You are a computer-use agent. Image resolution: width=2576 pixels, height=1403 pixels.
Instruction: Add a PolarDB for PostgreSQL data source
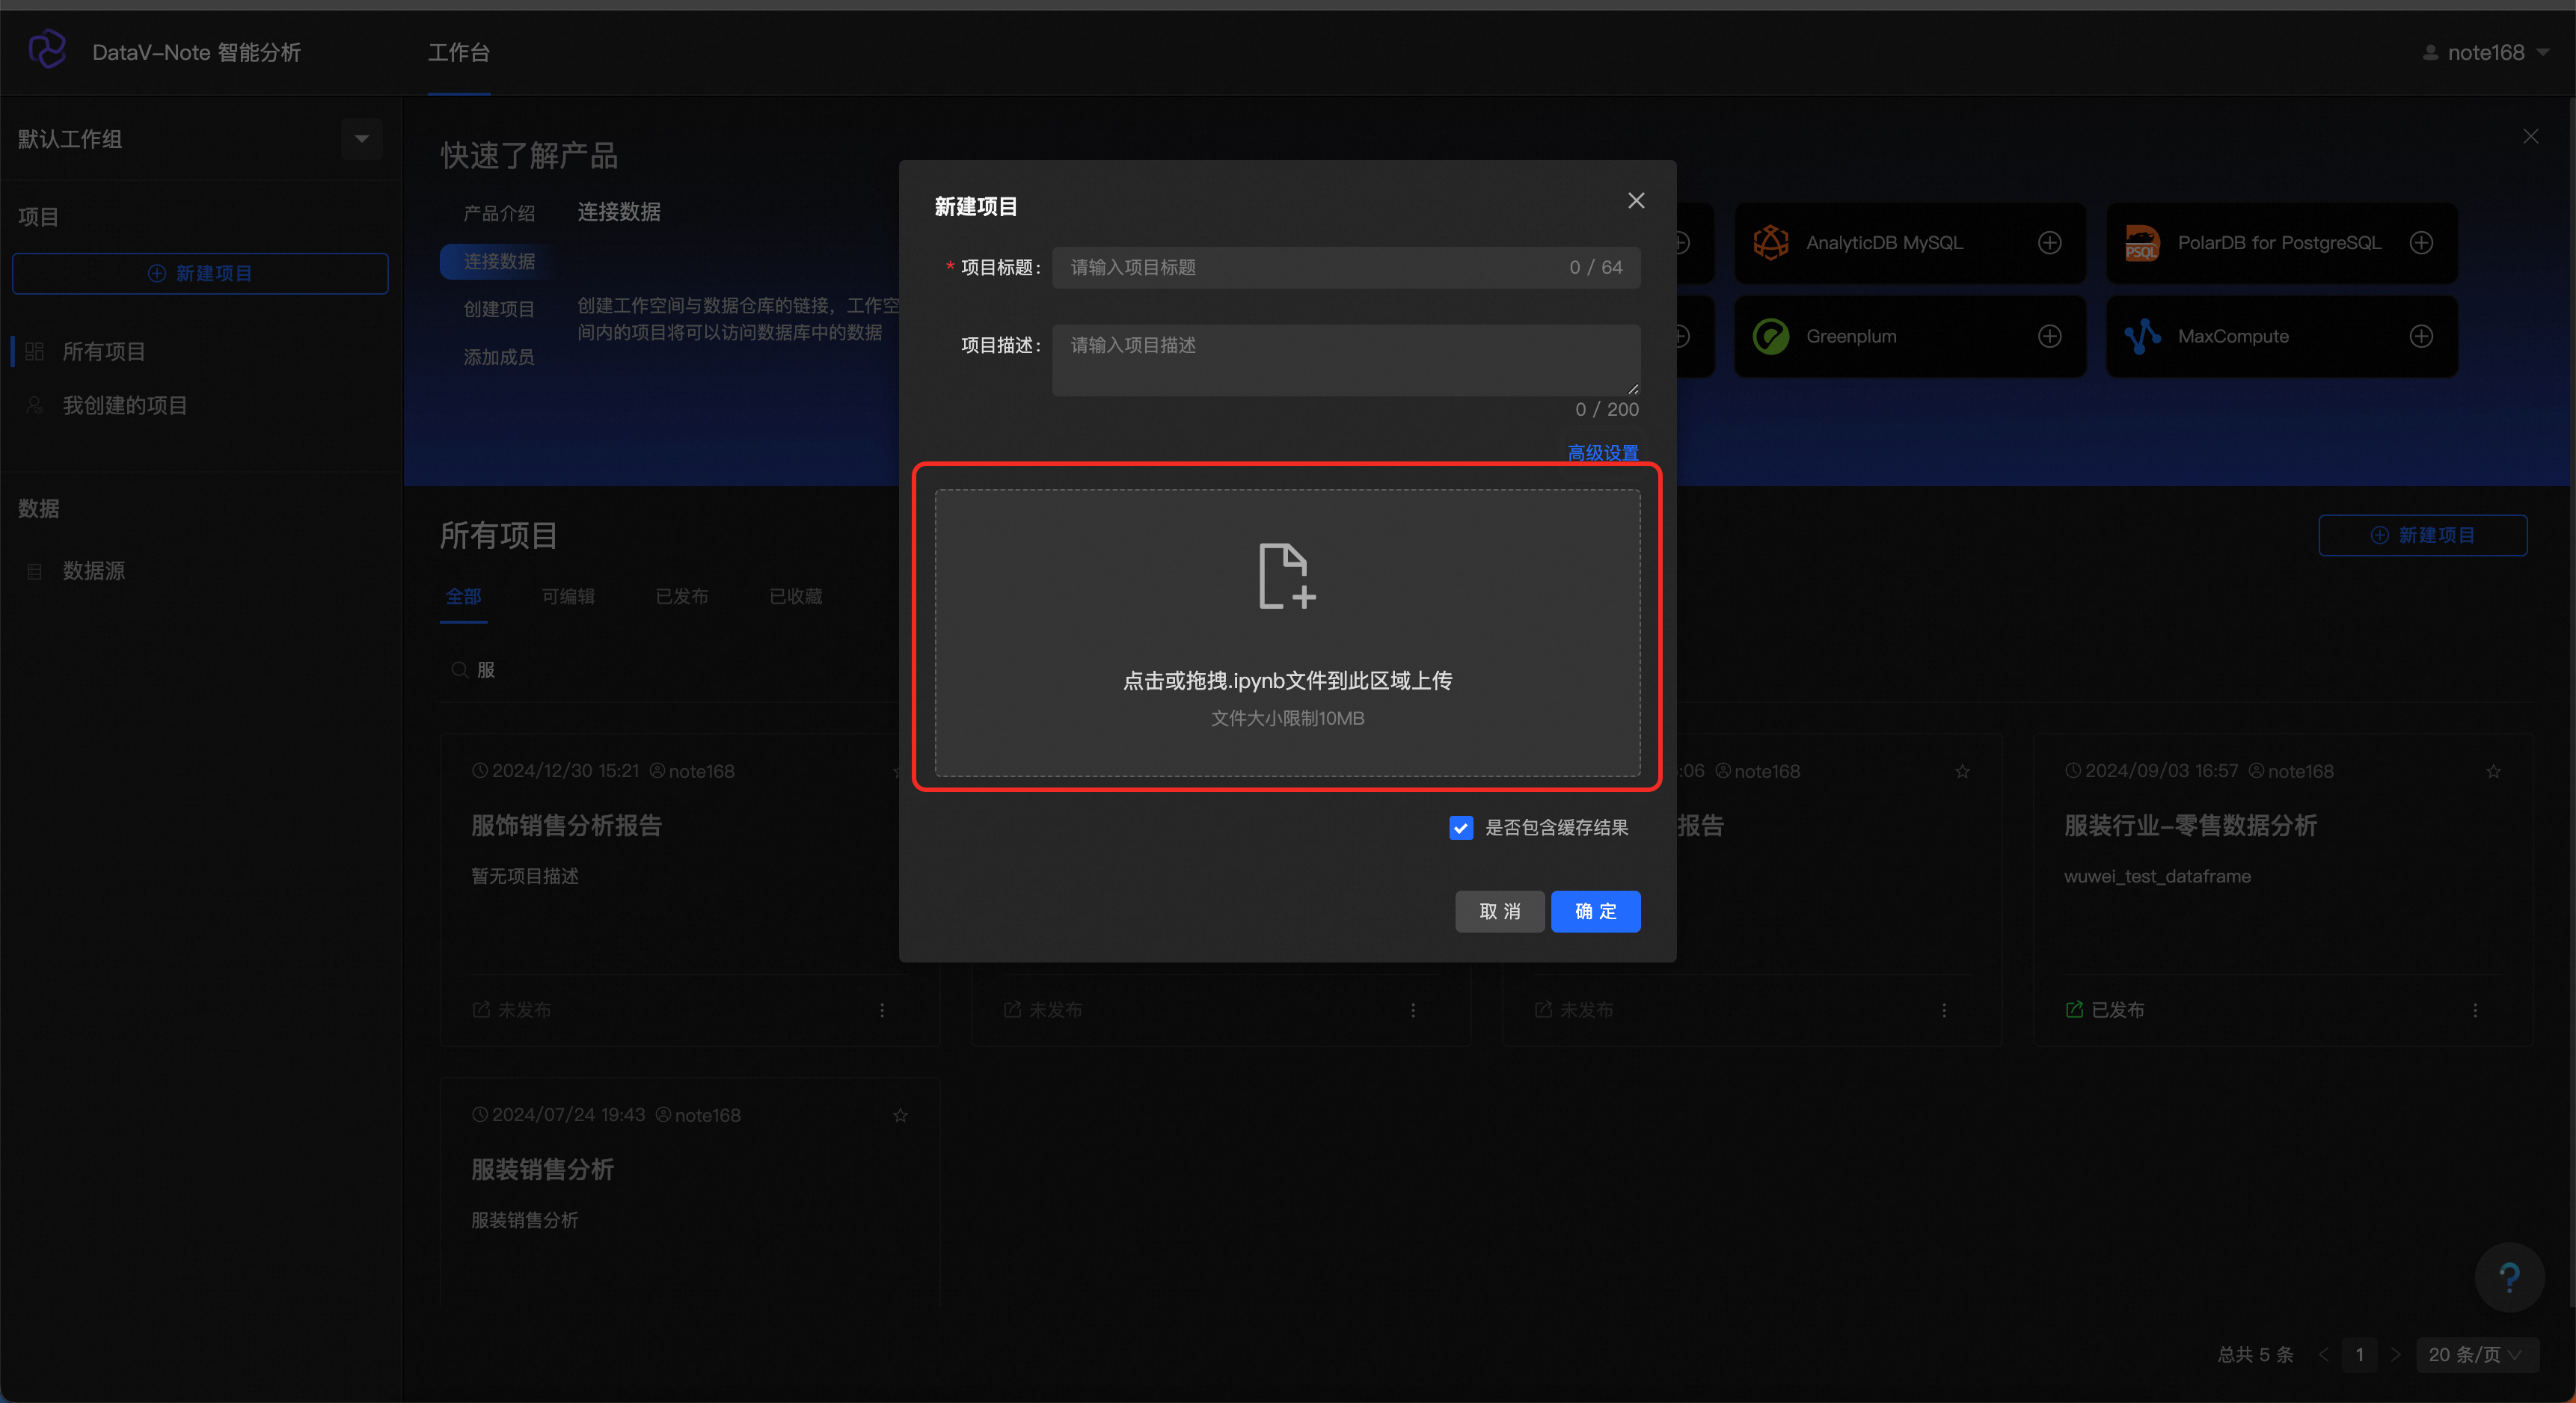tap(2421, 242)
